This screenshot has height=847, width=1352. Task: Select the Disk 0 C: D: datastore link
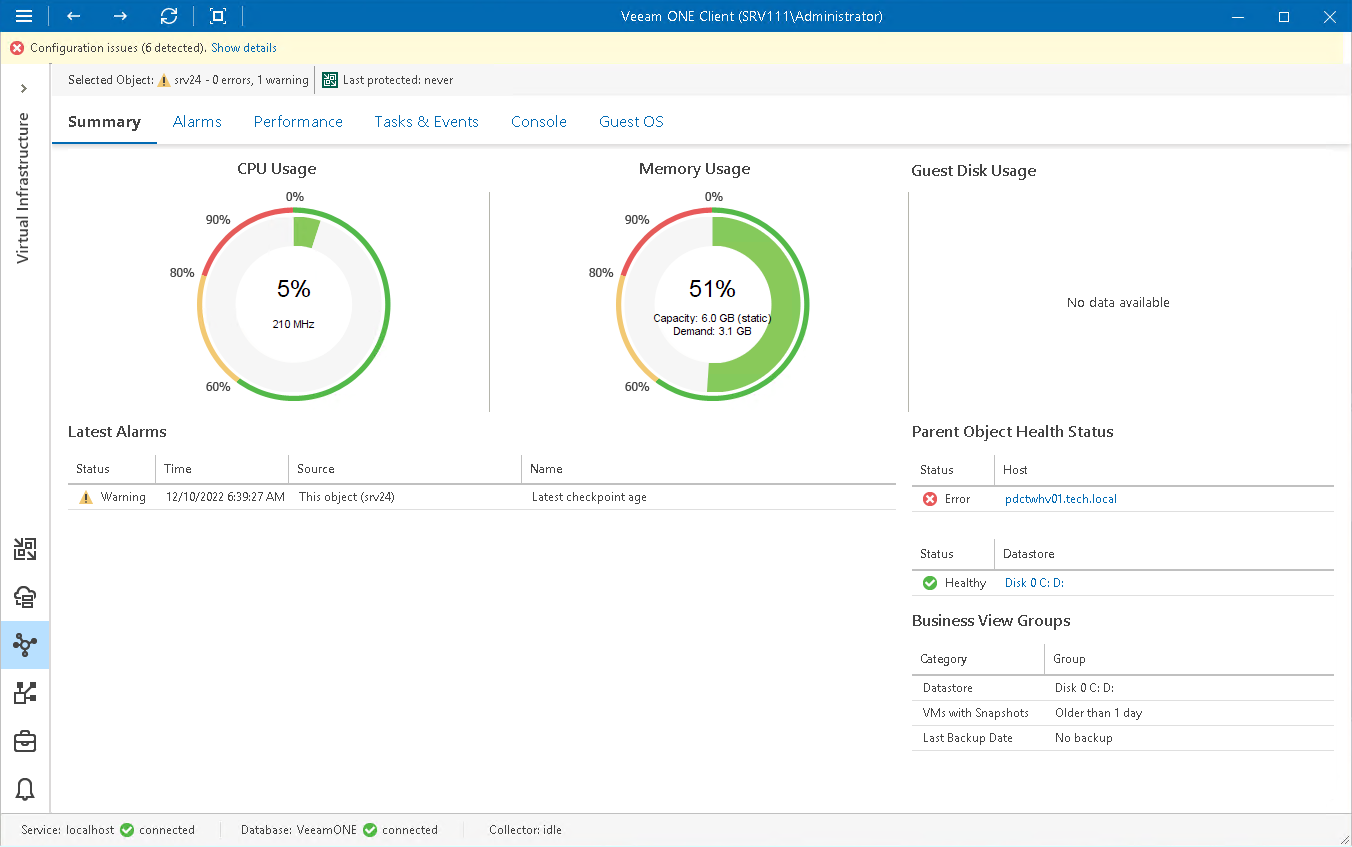click(1033, 582)
